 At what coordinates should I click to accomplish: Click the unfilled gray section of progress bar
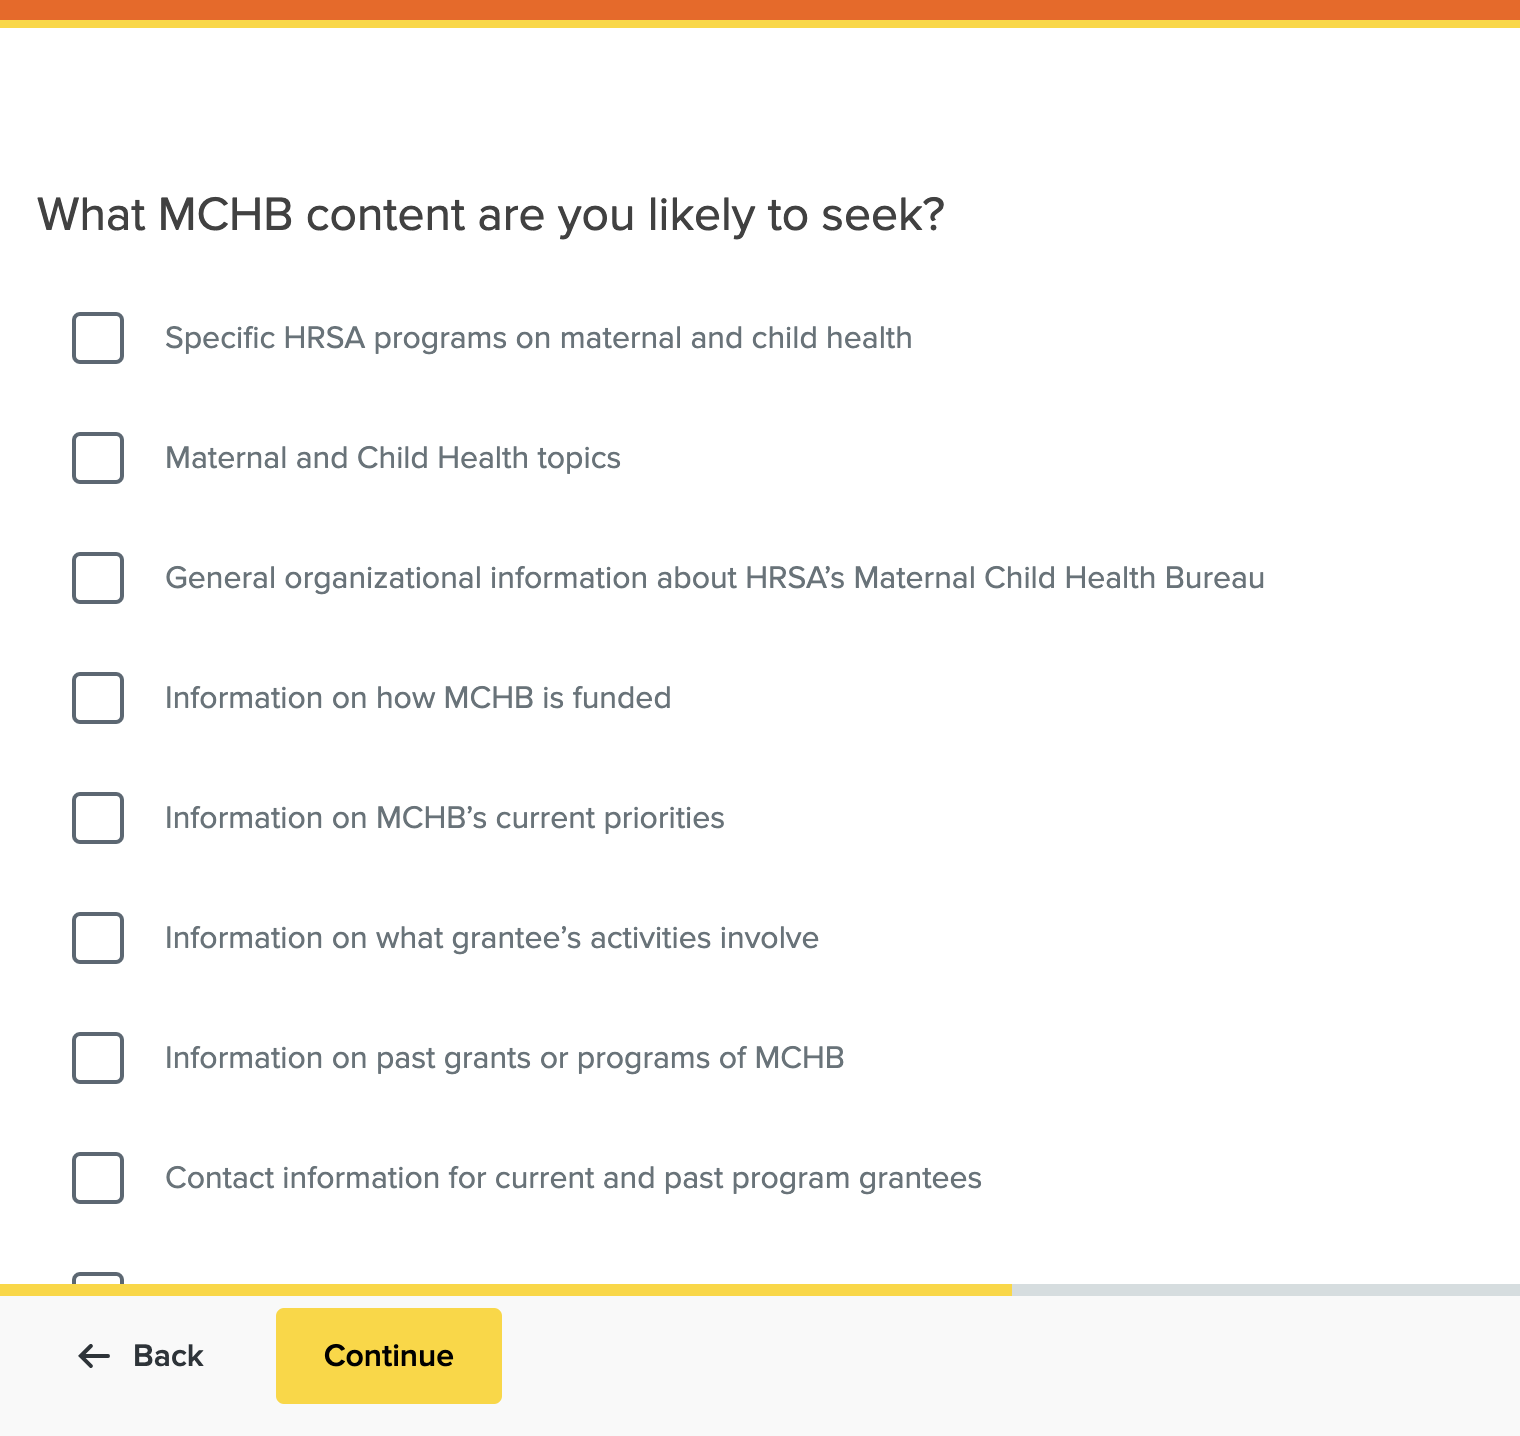pyautogui.click(x=1265, y=1290)
